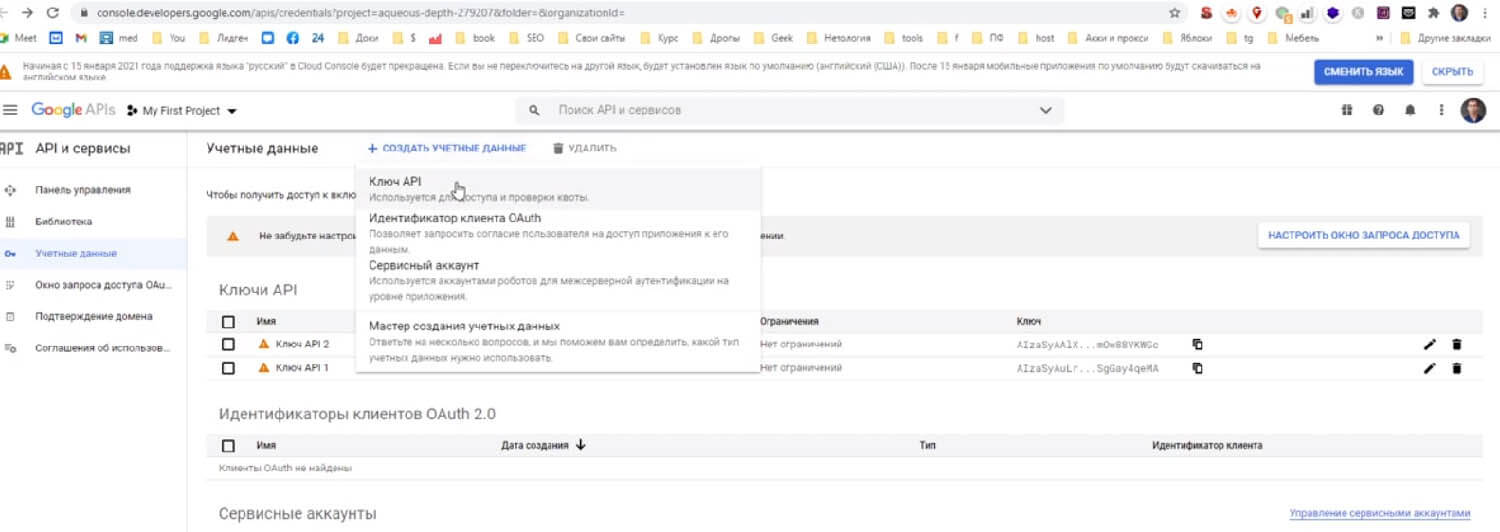Click warning triangle next to Ключ API 2
This screenshot has height=532, width=1500.
point(264,344)
